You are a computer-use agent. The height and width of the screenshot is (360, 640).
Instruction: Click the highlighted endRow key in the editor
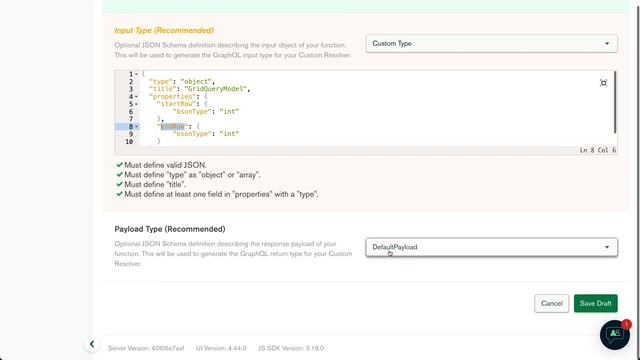(172, 127)
